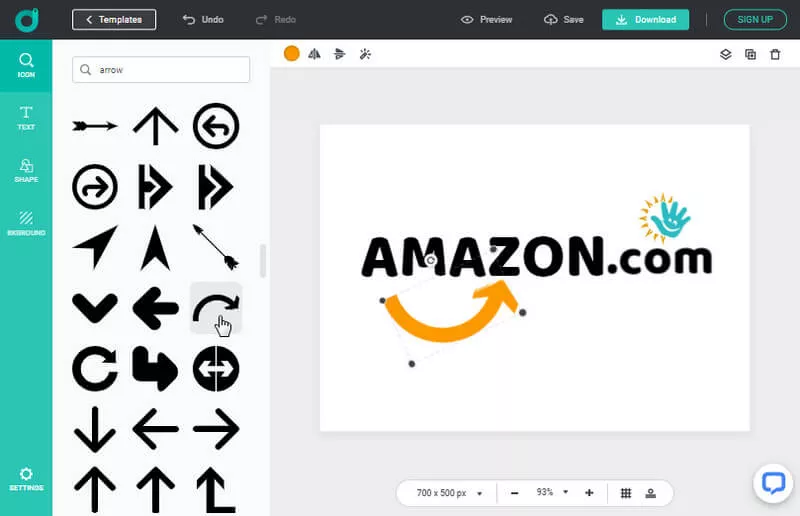Select the AMAZON.com text on canvas
The image size is (800, 516).
(537, 257)
